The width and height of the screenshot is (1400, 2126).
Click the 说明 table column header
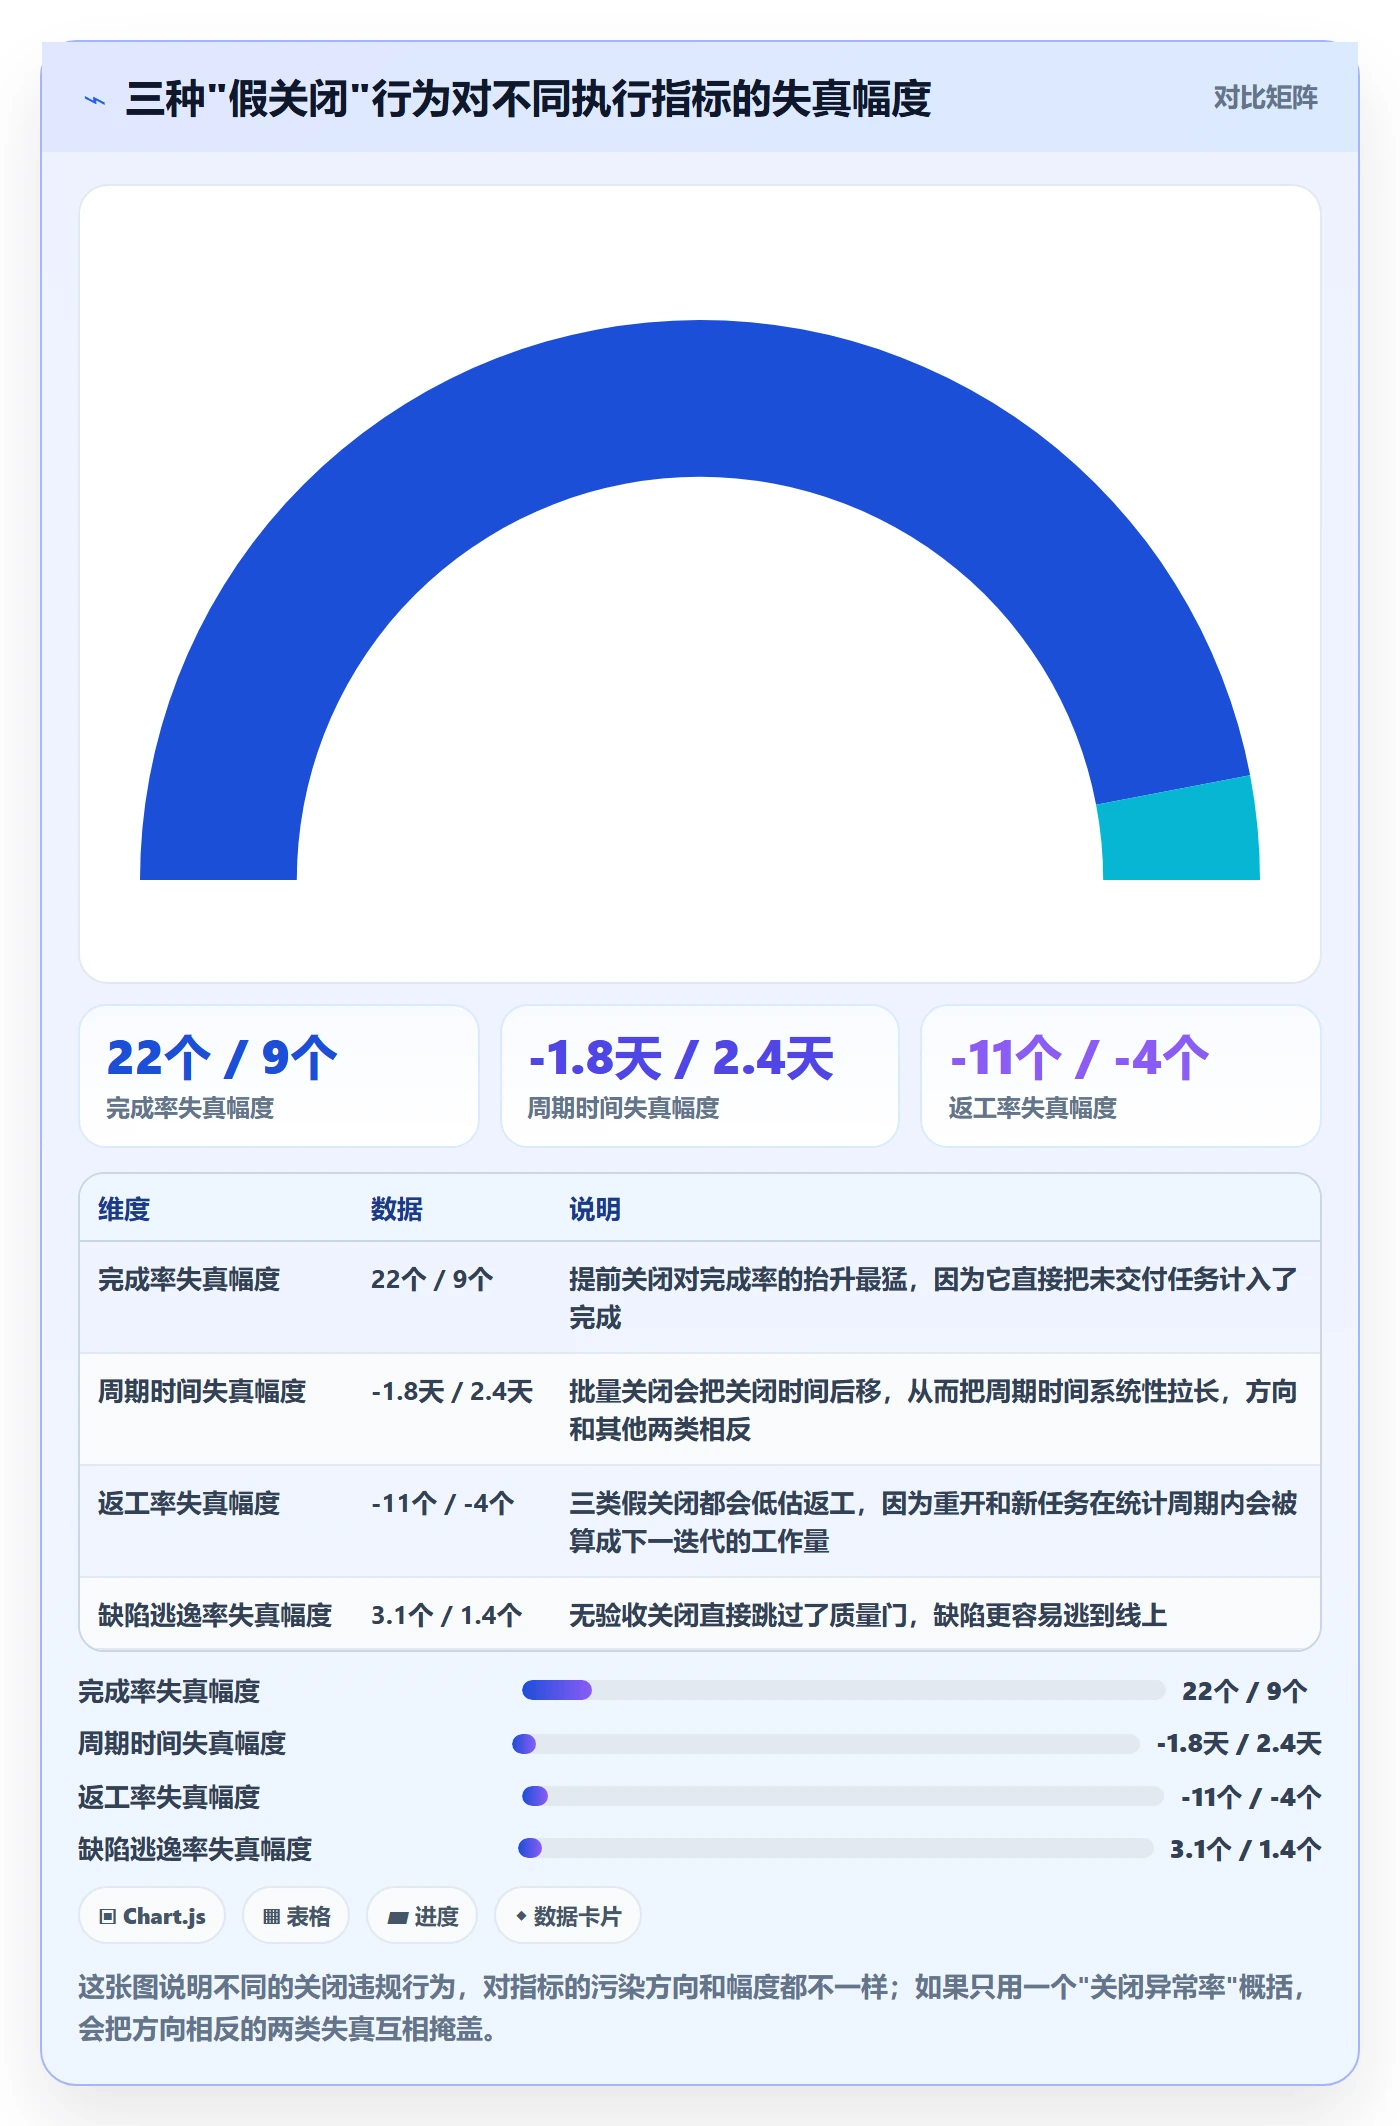595,1209
